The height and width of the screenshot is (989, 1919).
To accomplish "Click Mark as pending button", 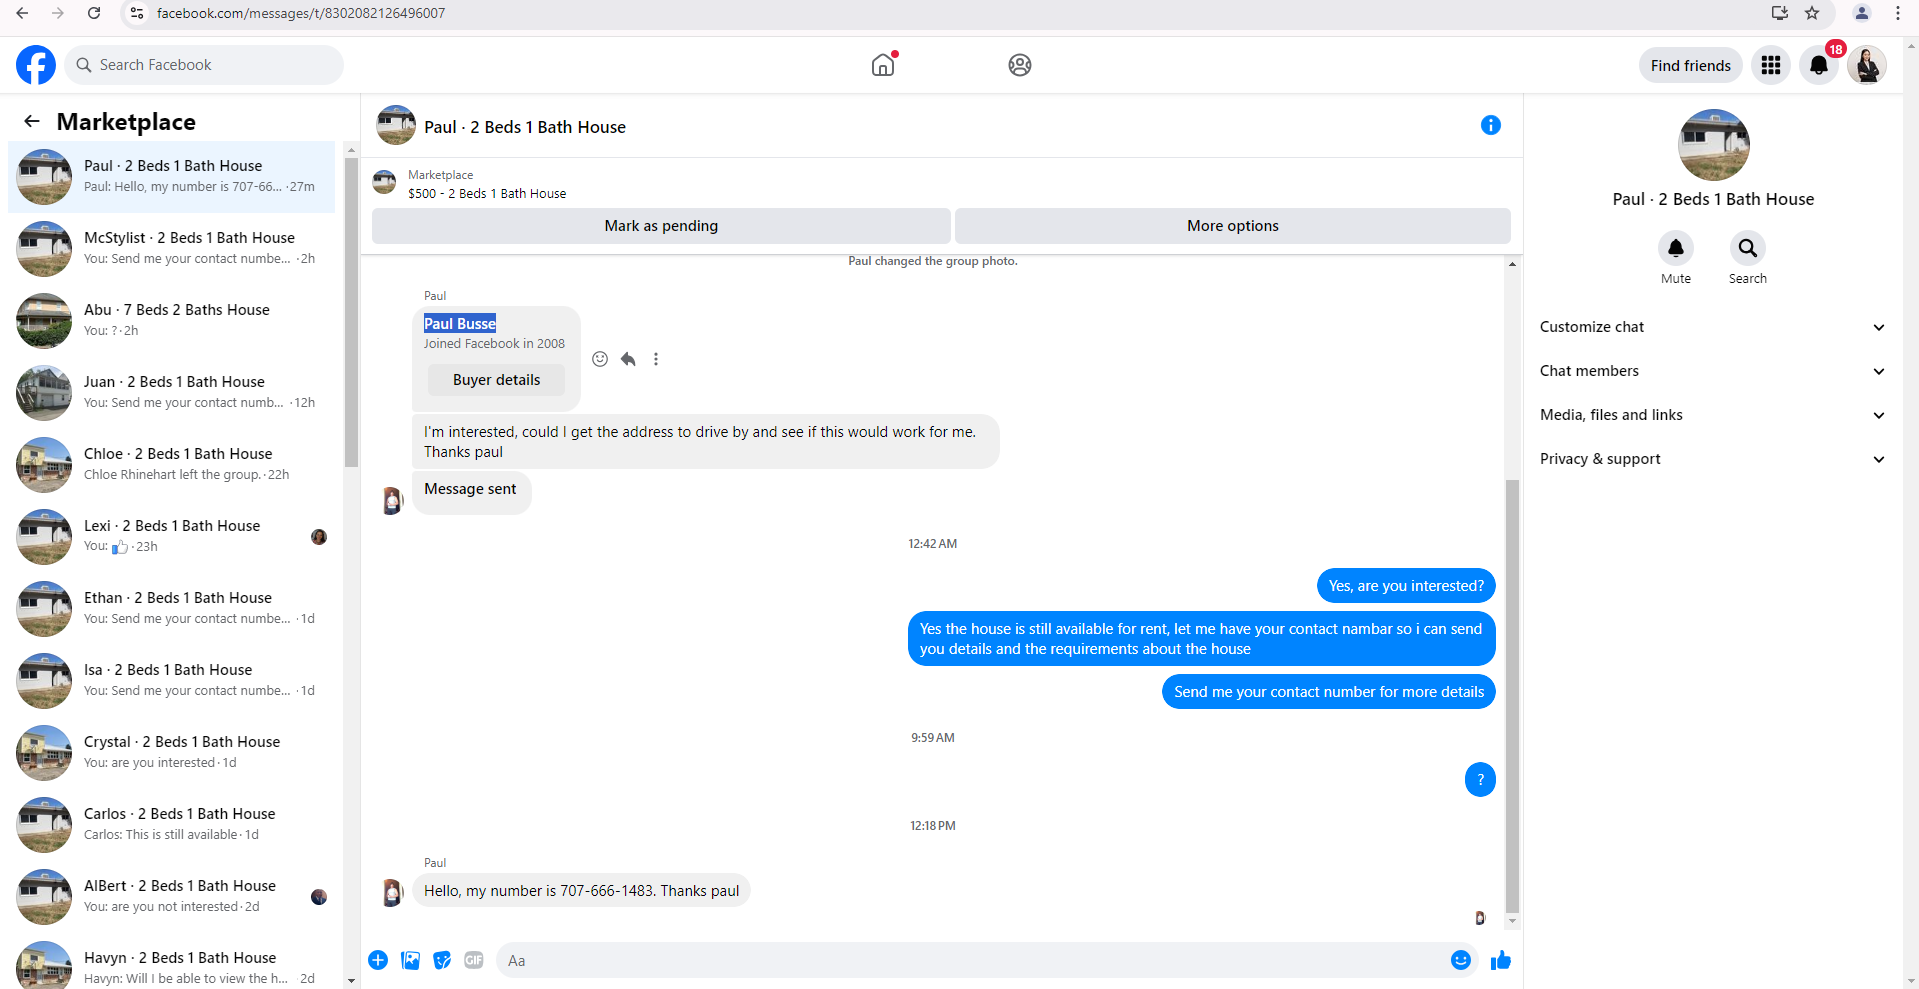I will pyautogui.click(x=661, y=226).
